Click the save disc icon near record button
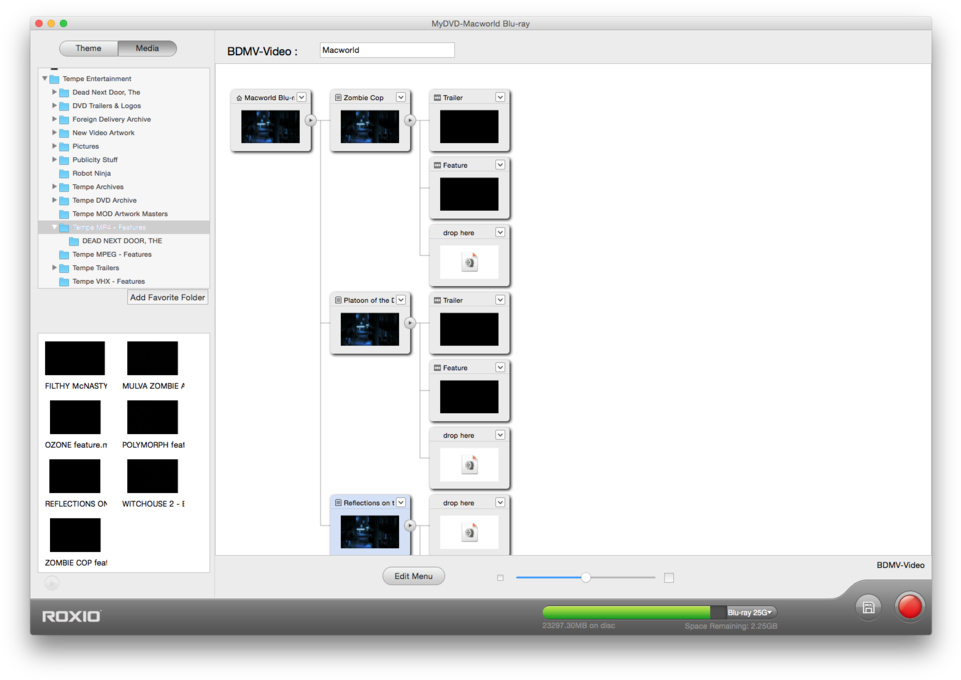Screen dimensions: 961x680 pos(866,606)
